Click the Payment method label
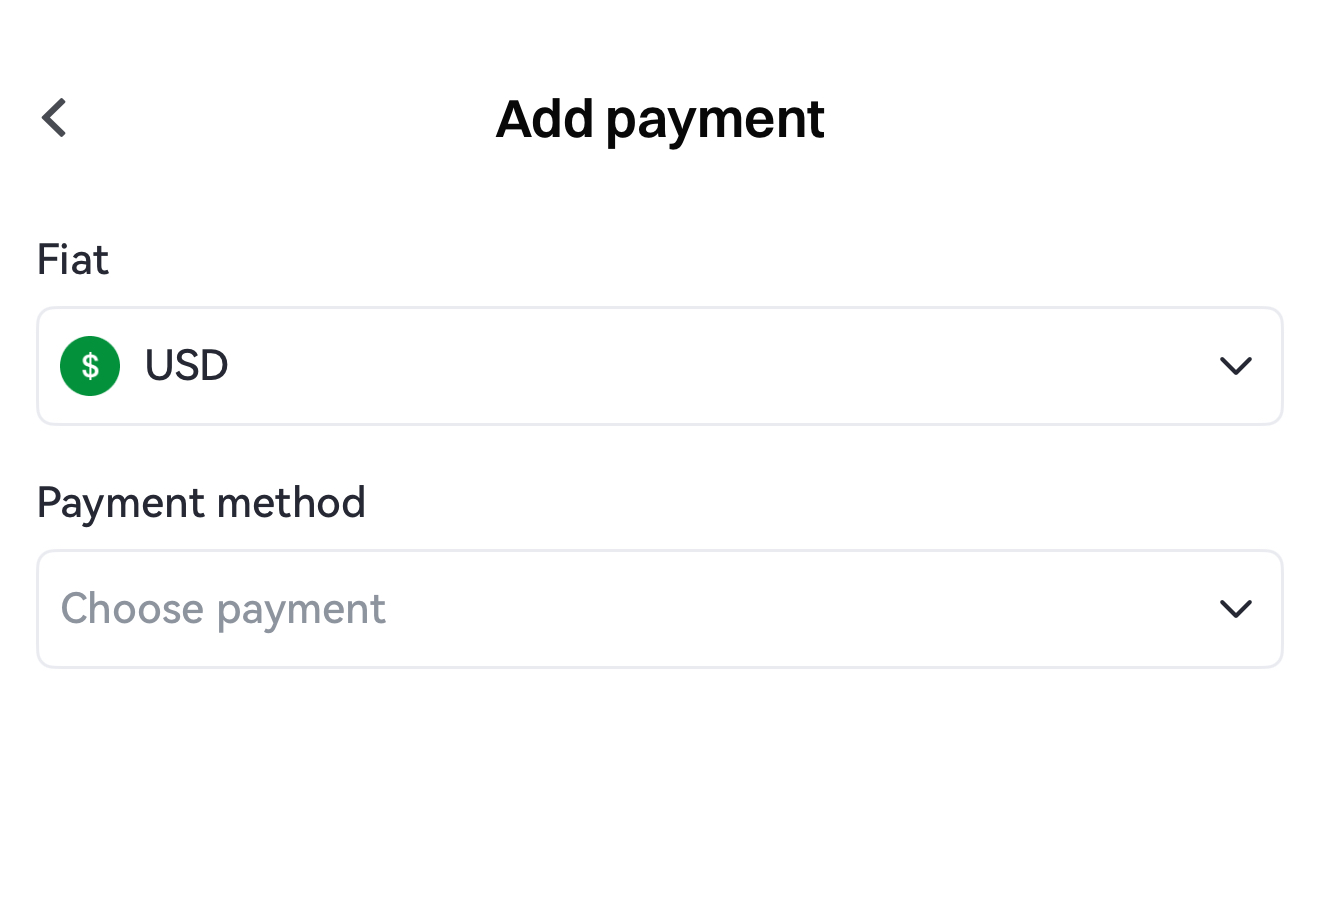The height and width of the screenshot is (915, 1320). 201,503
